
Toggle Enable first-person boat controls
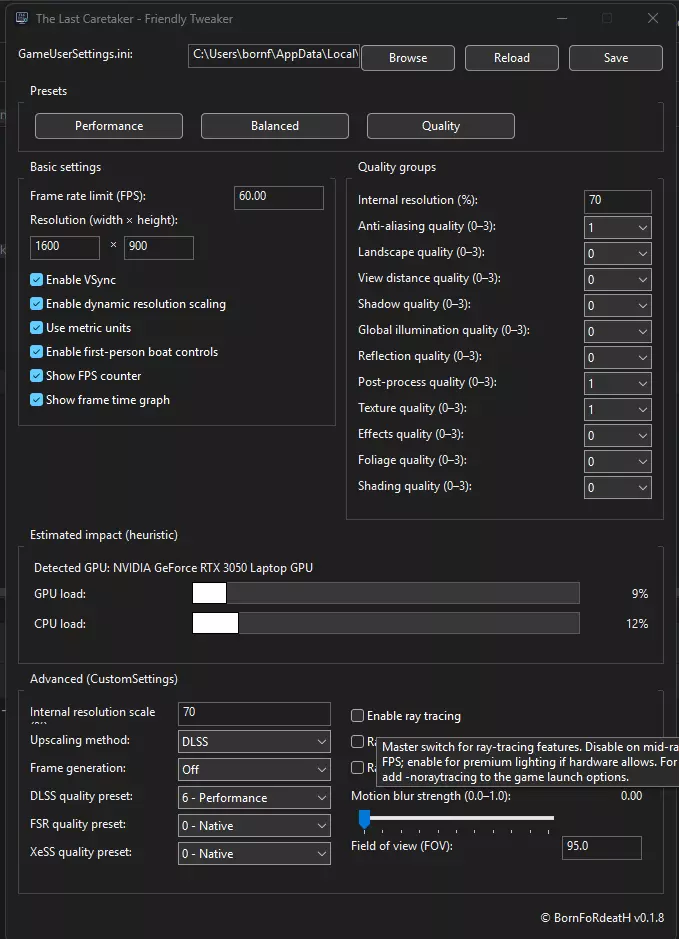click(x=37, y=352)
